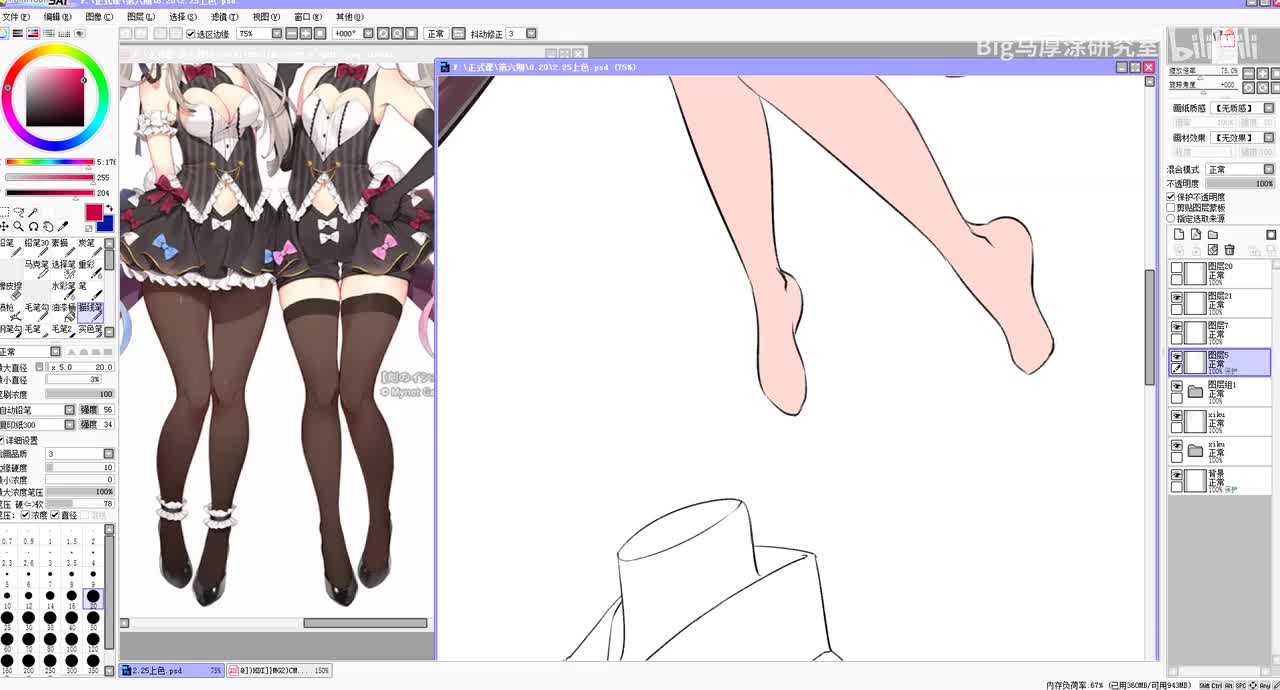1280x690 pixels.
Task: Show the color wheel panel
Action: click(x=4, y=33)
